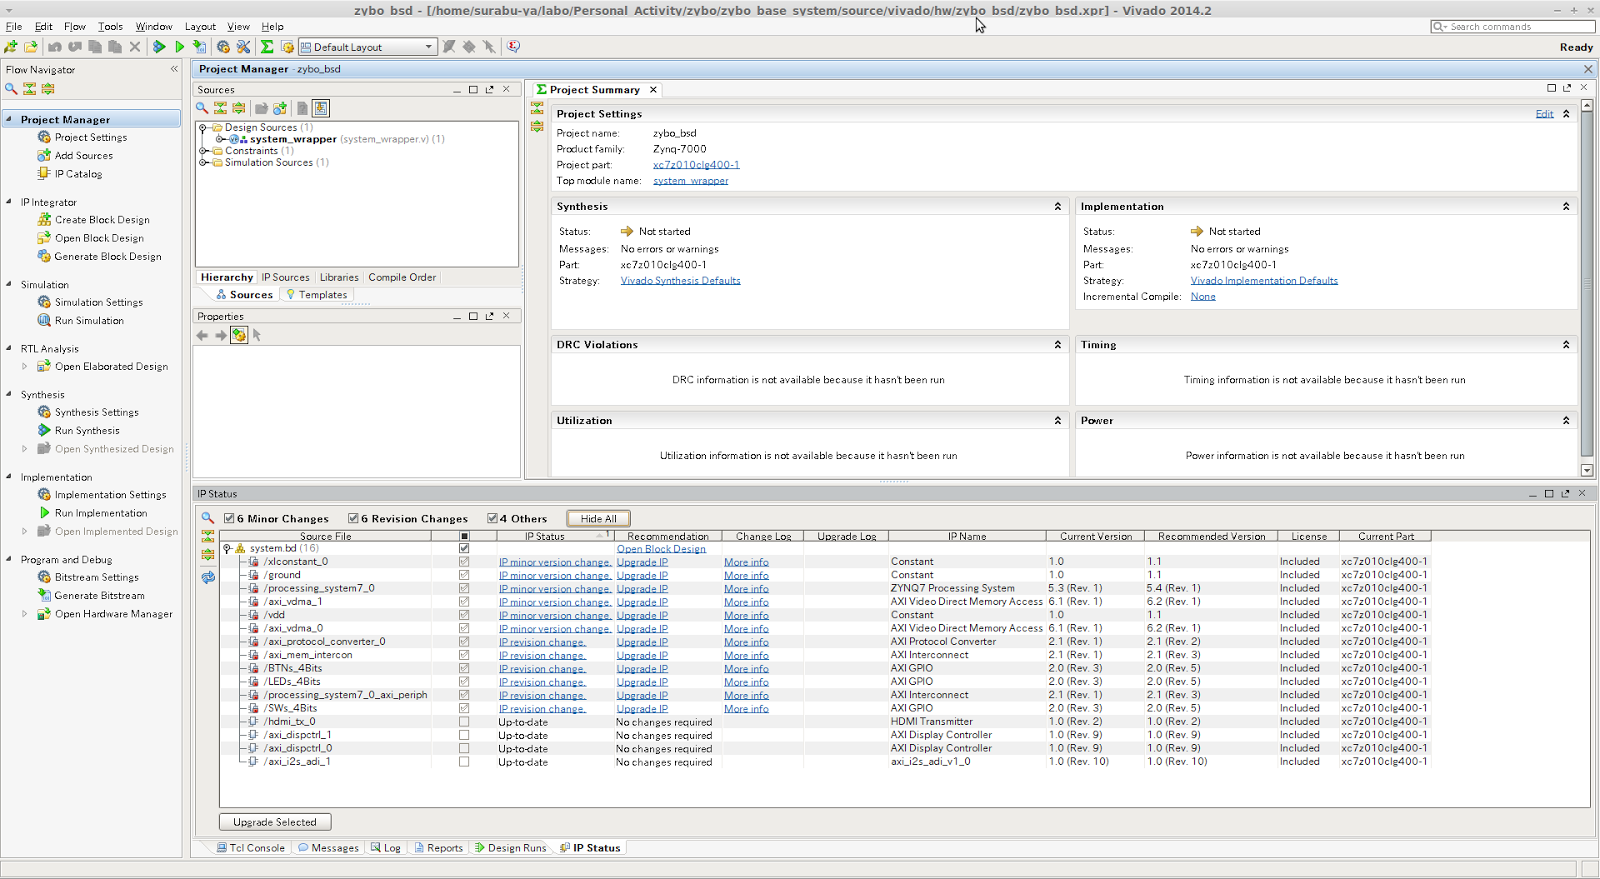Switch to the Compile Order tab
Viewport: 1600px width, 879px height.
tap(402, 277)
